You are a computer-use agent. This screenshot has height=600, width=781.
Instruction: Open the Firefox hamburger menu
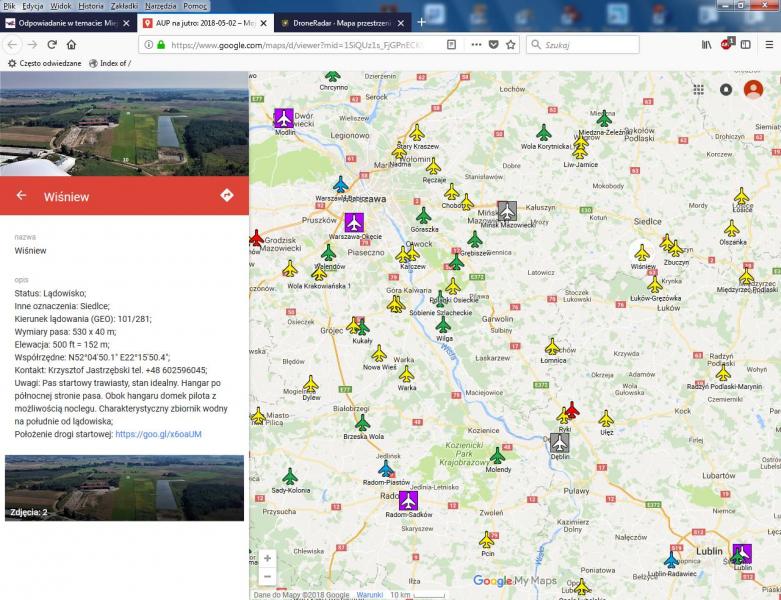point(768,45)
